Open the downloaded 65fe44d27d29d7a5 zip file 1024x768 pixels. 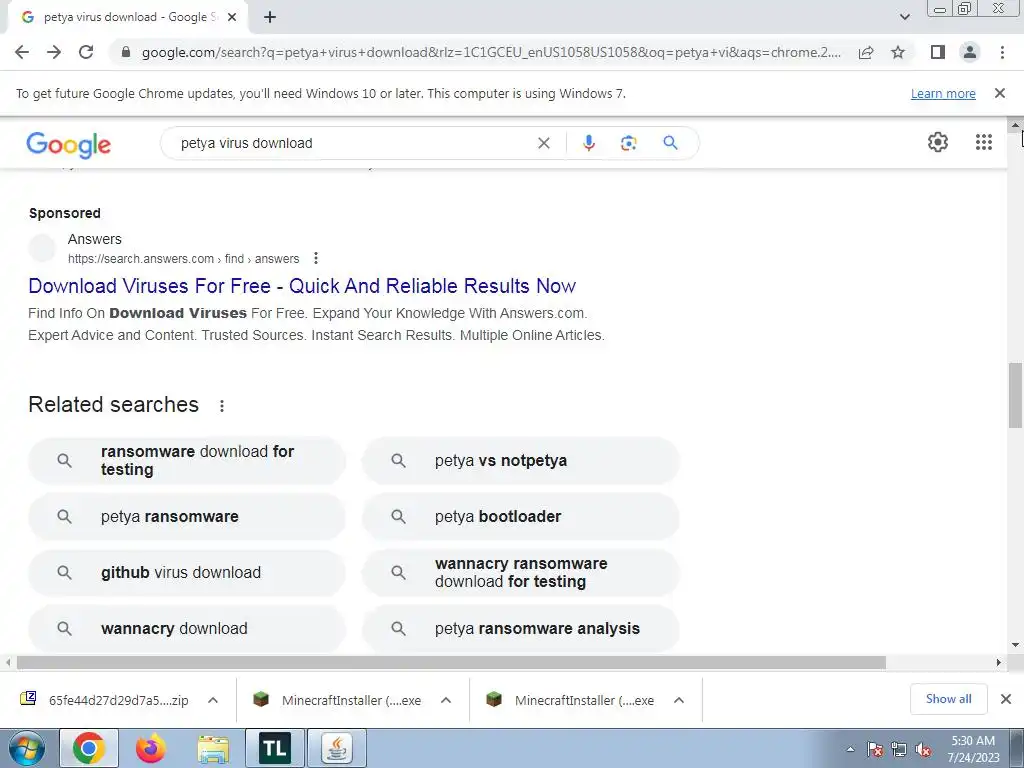pos(104,700)
